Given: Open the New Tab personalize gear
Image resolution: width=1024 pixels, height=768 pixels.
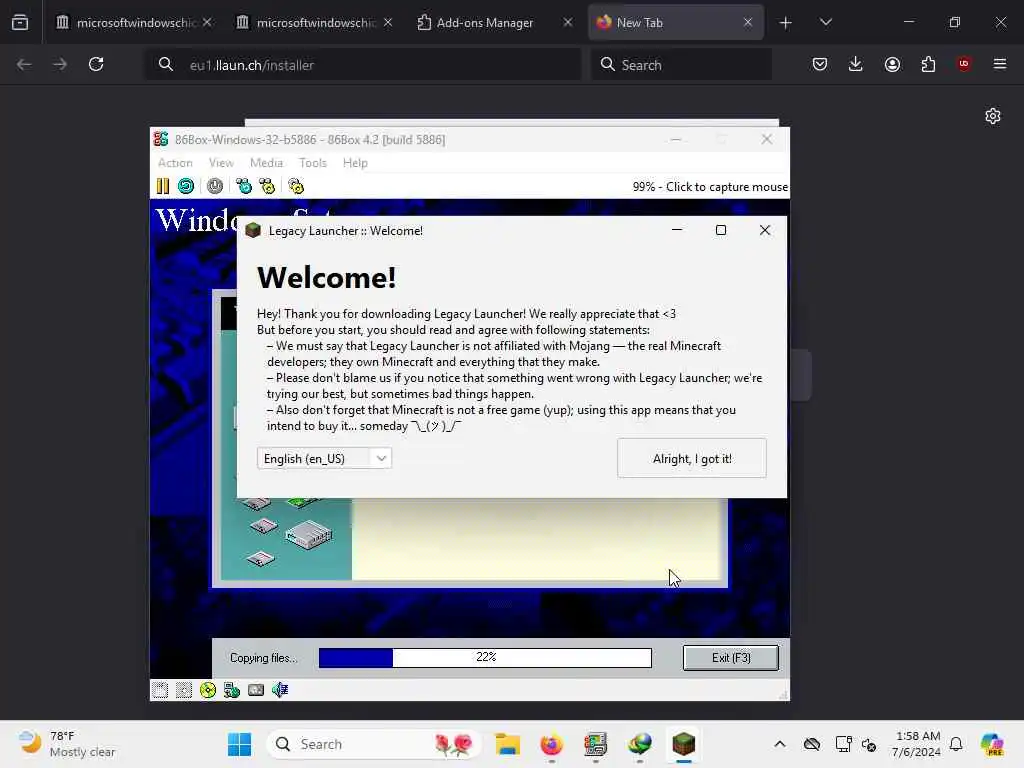Looking at the screenshot, I should (x=993, y=116).
